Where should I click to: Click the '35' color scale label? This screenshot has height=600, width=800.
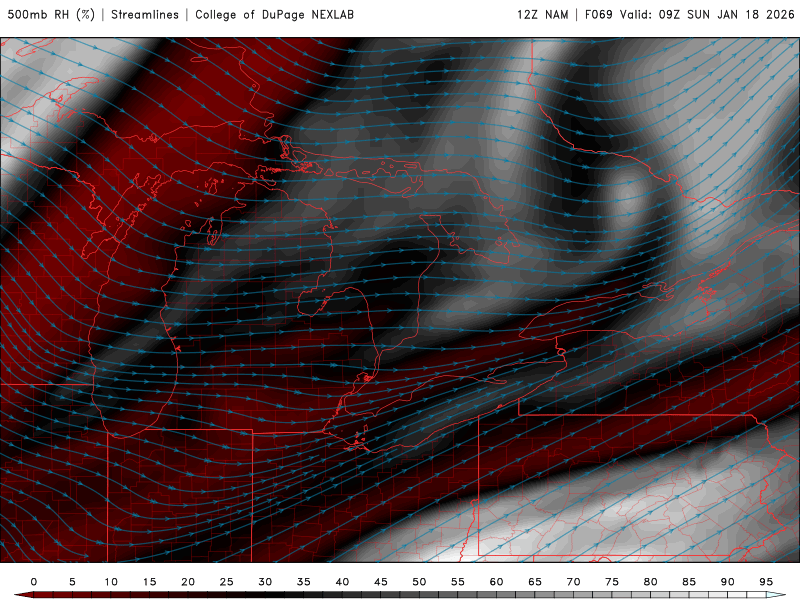[x=304, y=582]
